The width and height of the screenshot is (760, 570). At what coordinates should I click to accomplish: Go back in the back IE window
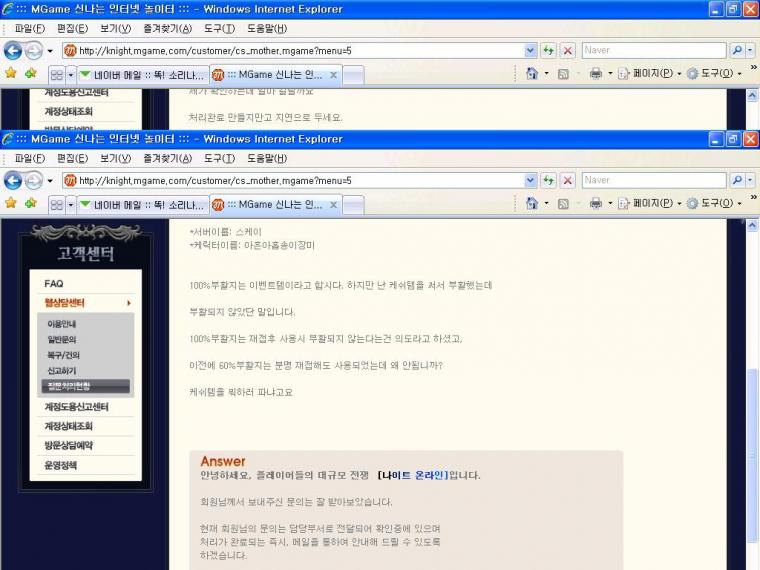(x=13, y=50)
